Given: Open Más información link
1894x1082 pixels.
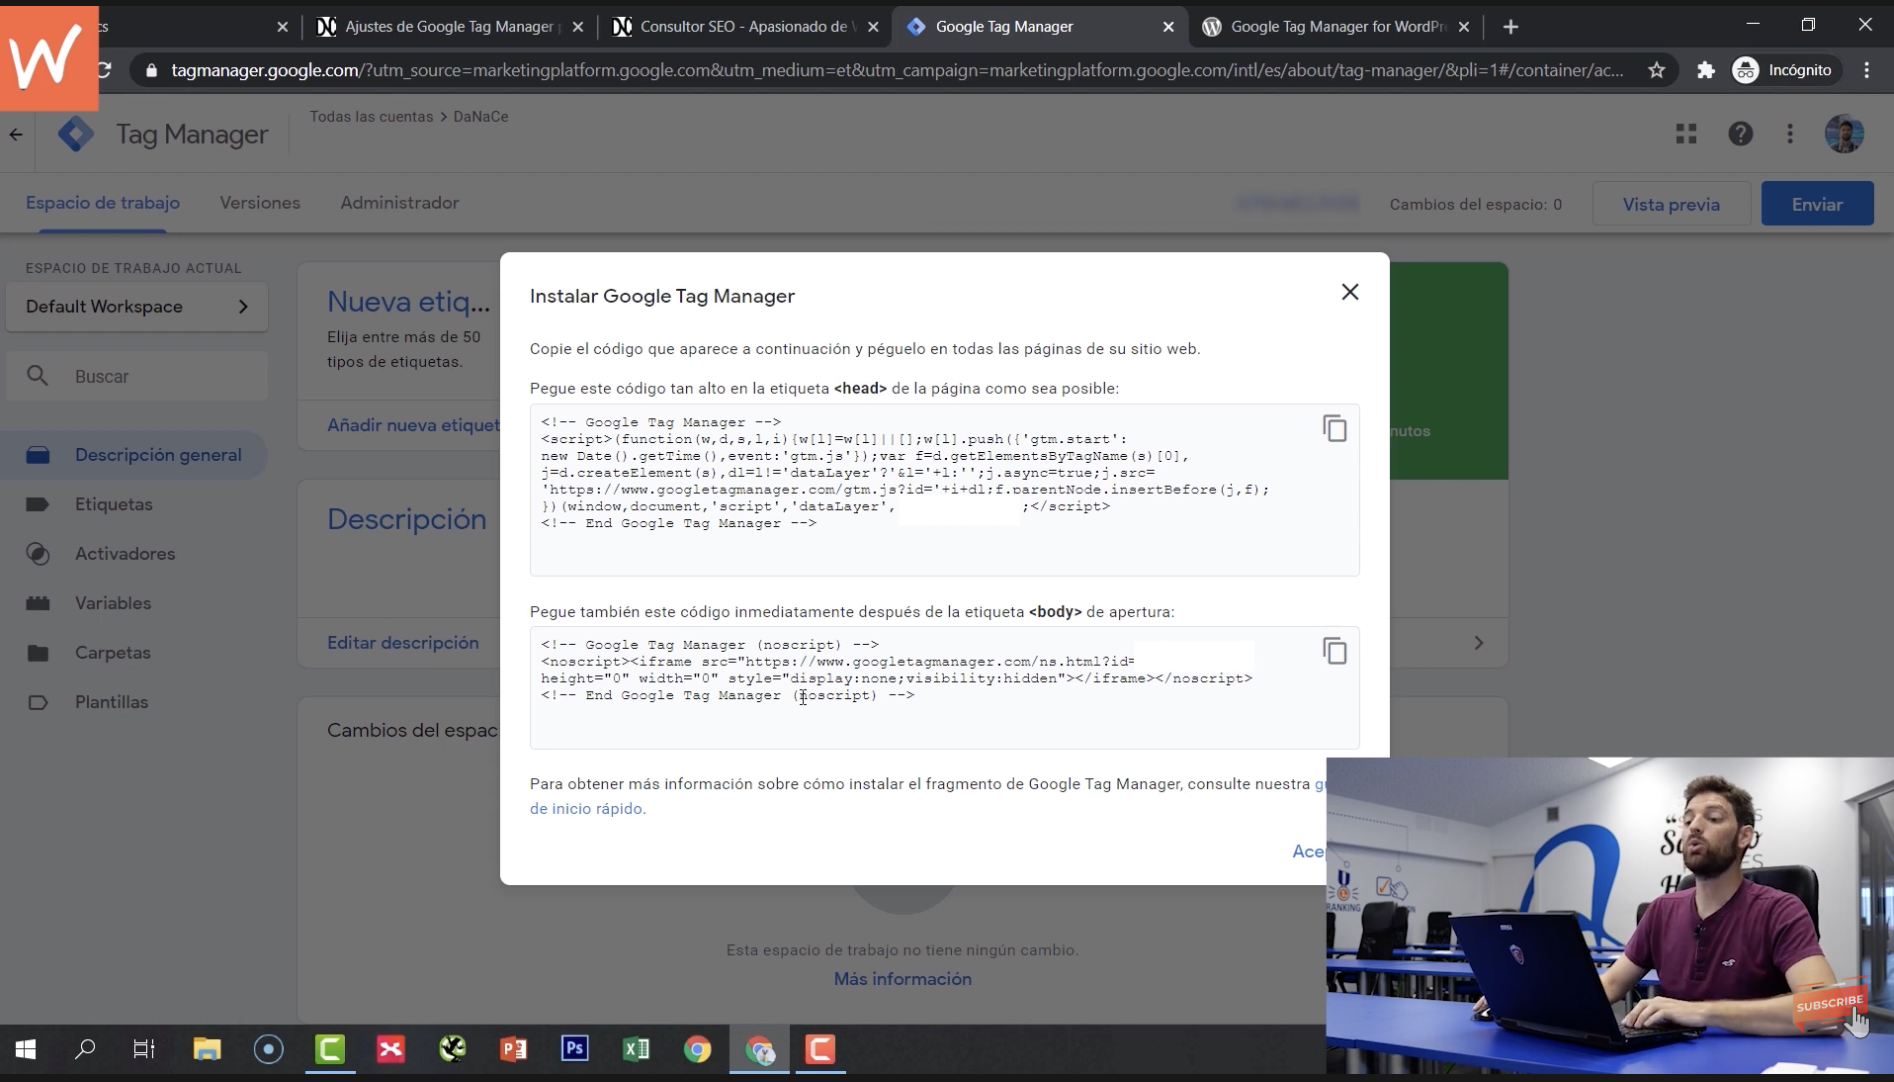Looking at the screenshot, I should (901, 978).
